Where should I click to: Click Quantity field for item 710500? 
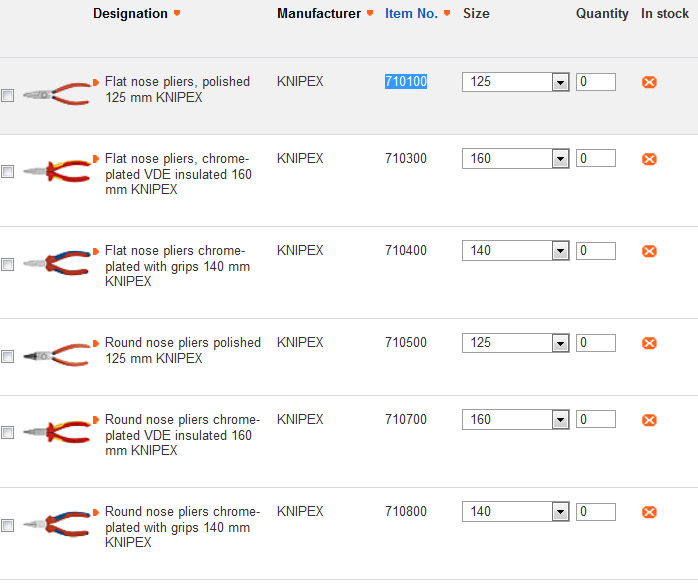[x=596, y=343]
